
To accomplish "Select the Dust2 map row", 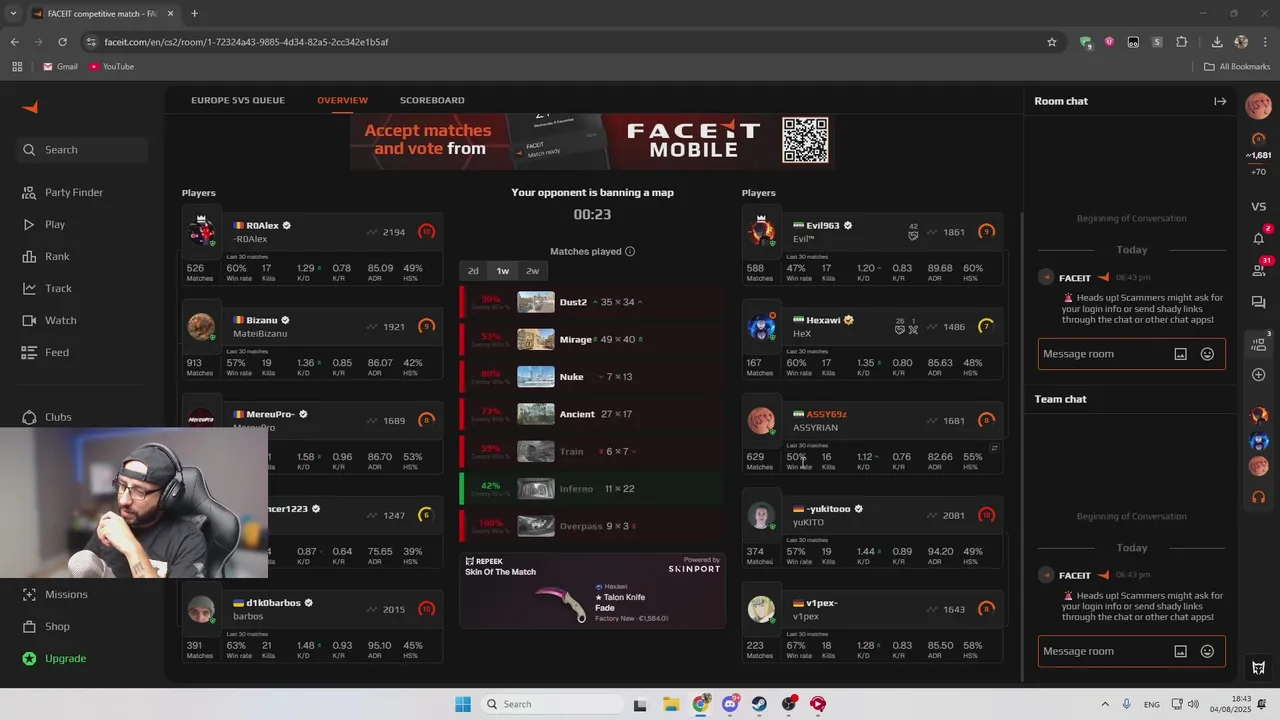I will [592, 302].
